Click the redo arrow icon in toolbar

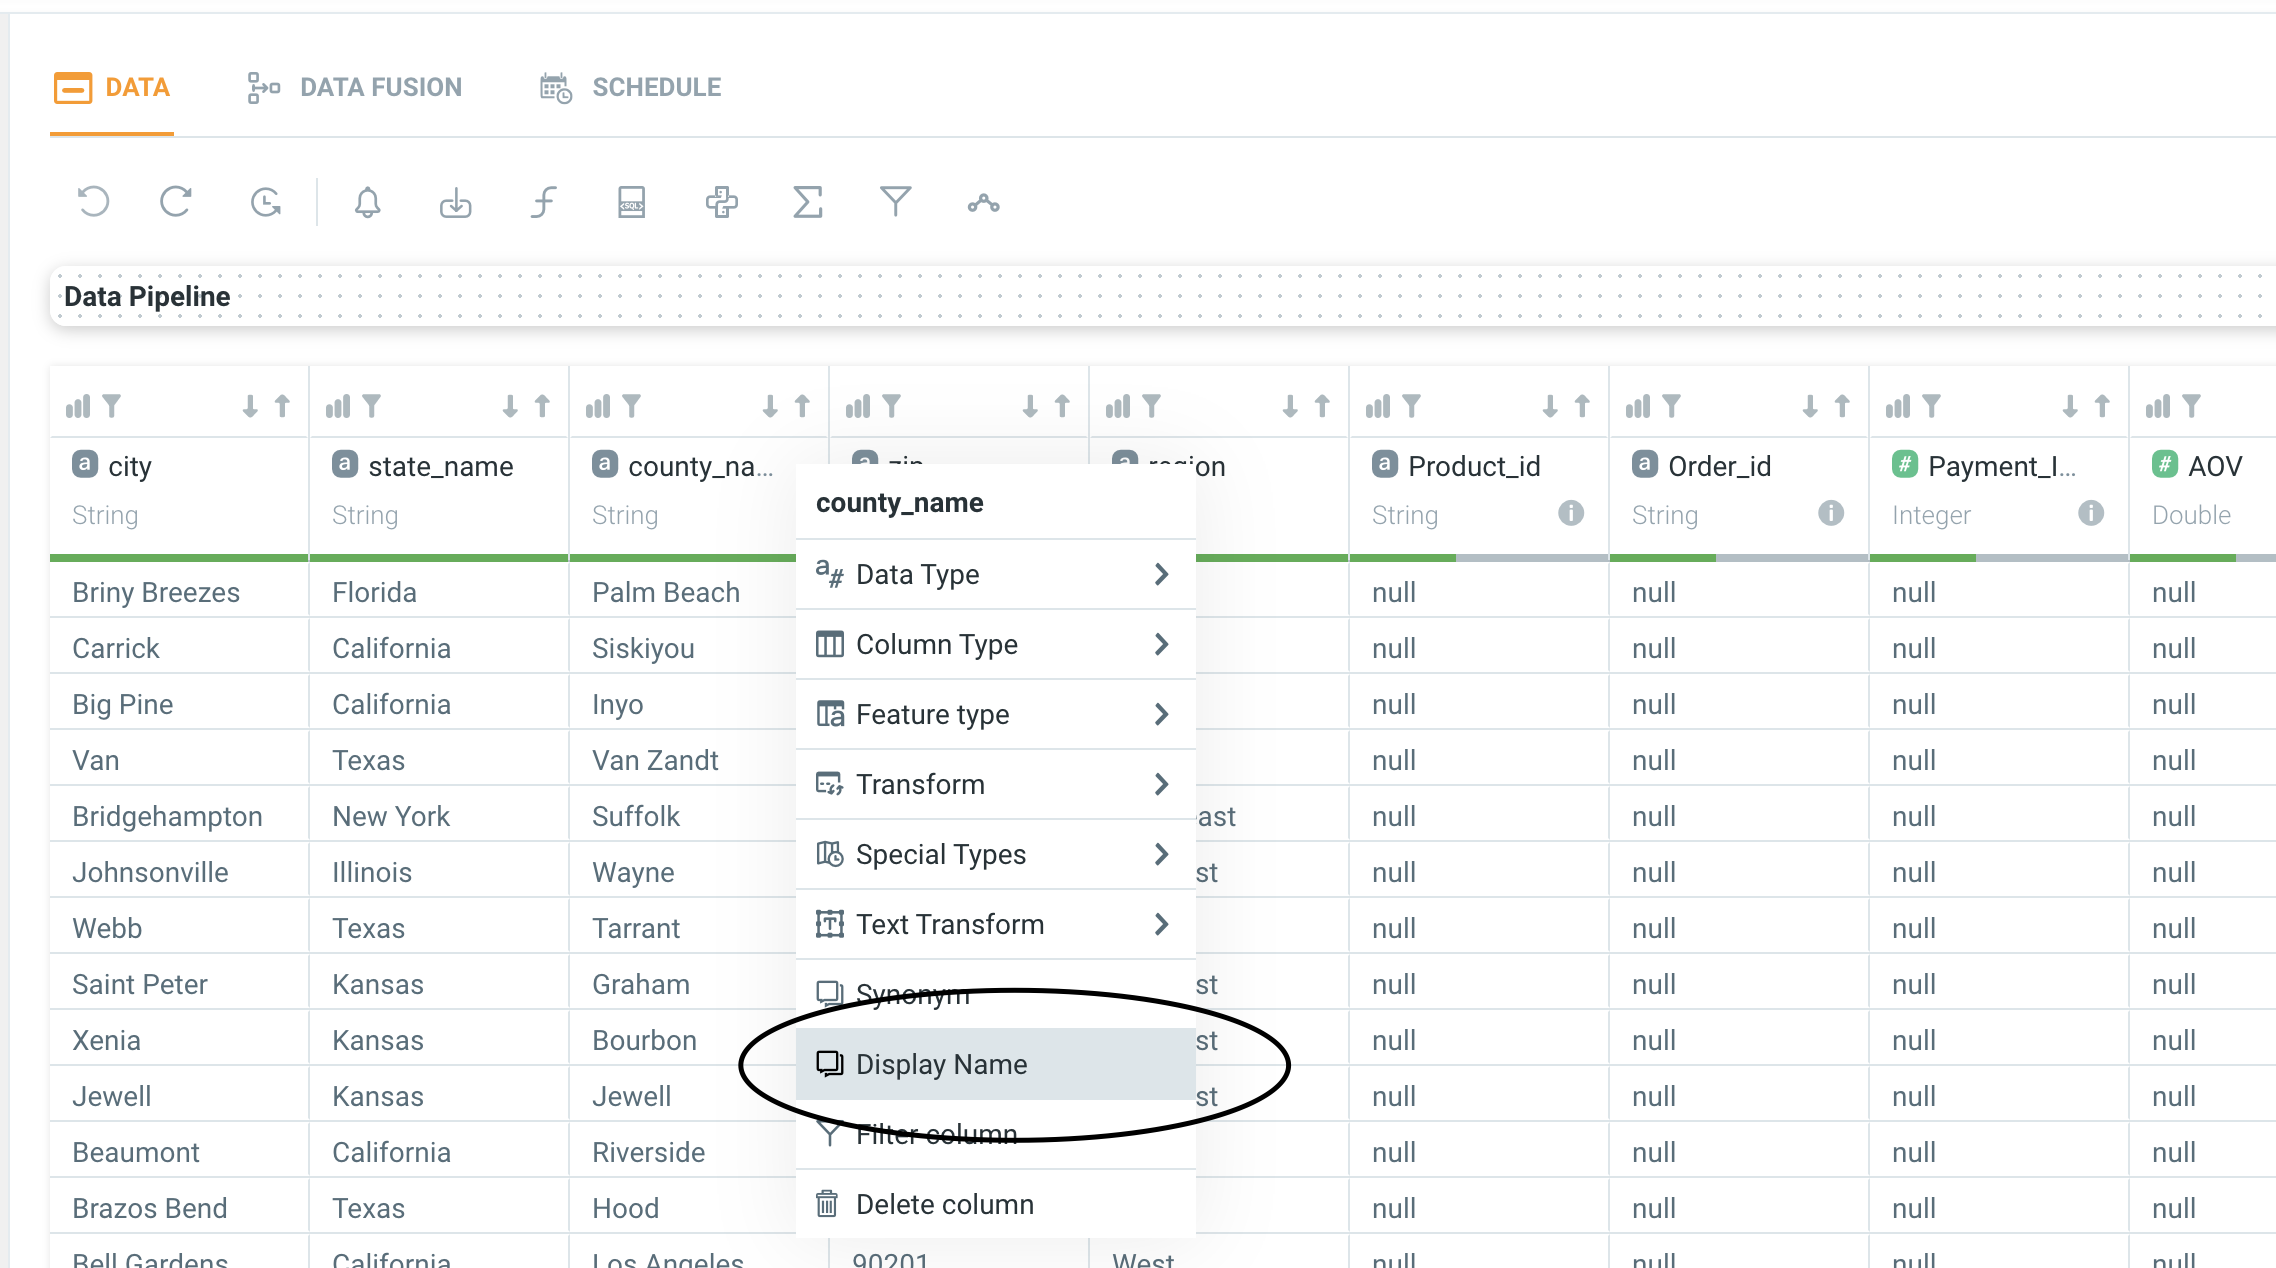[176, 202]
